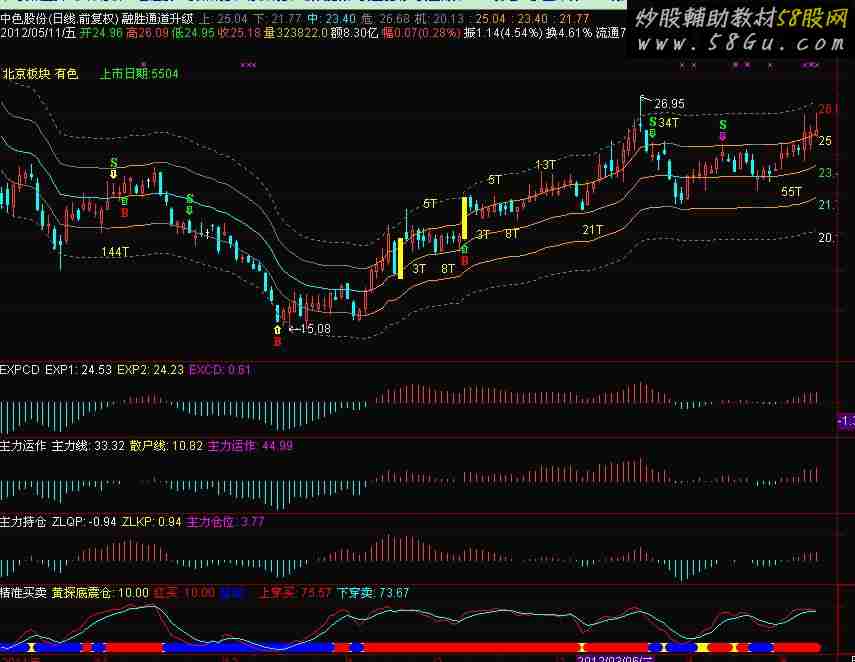This screenshot has height=662, width=855.
Task: Click the ZLKP: 0.94 value
Action: pos(152,522)
